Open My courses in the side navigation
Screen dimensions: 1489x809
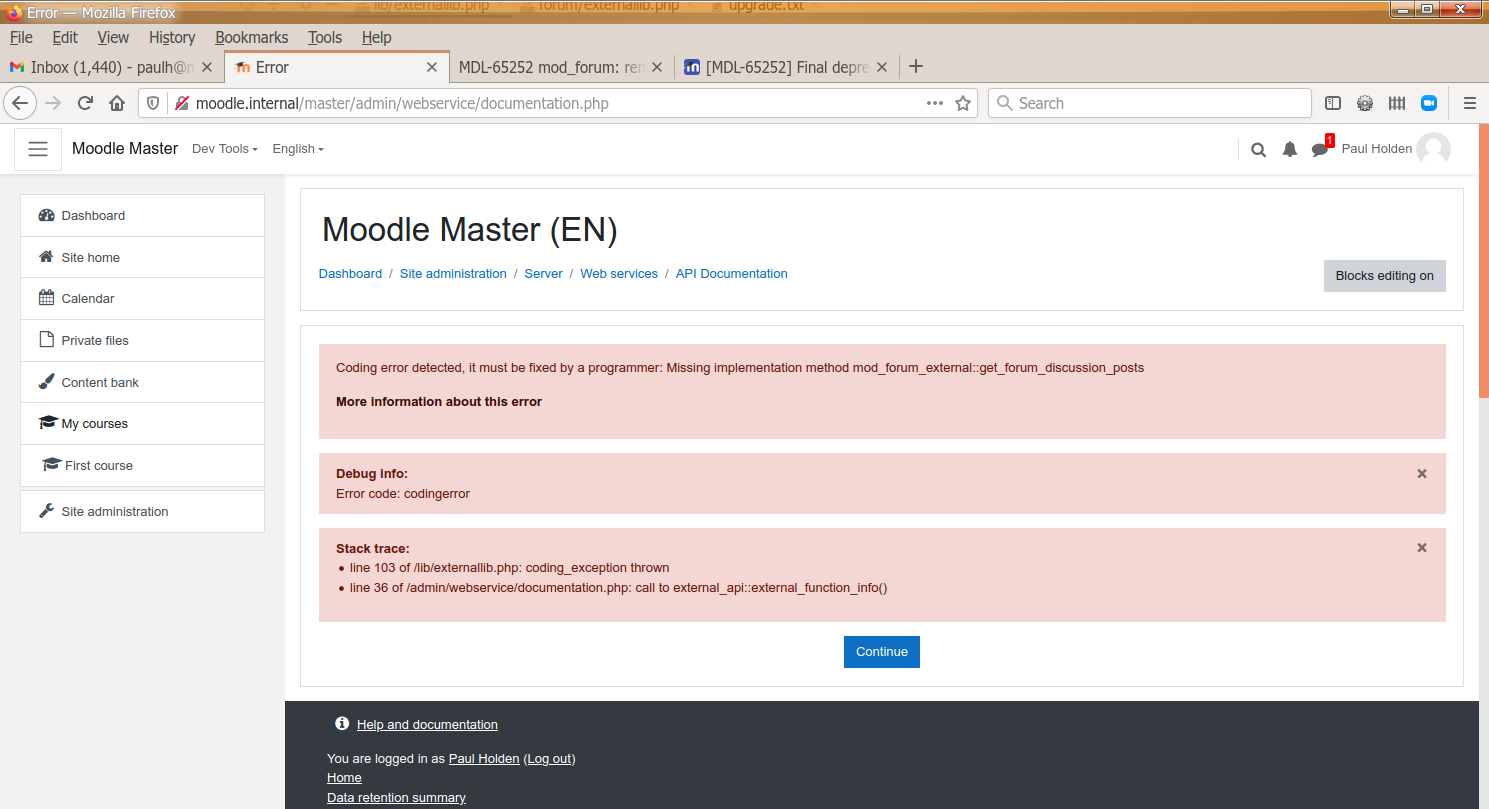coord(142,424)
